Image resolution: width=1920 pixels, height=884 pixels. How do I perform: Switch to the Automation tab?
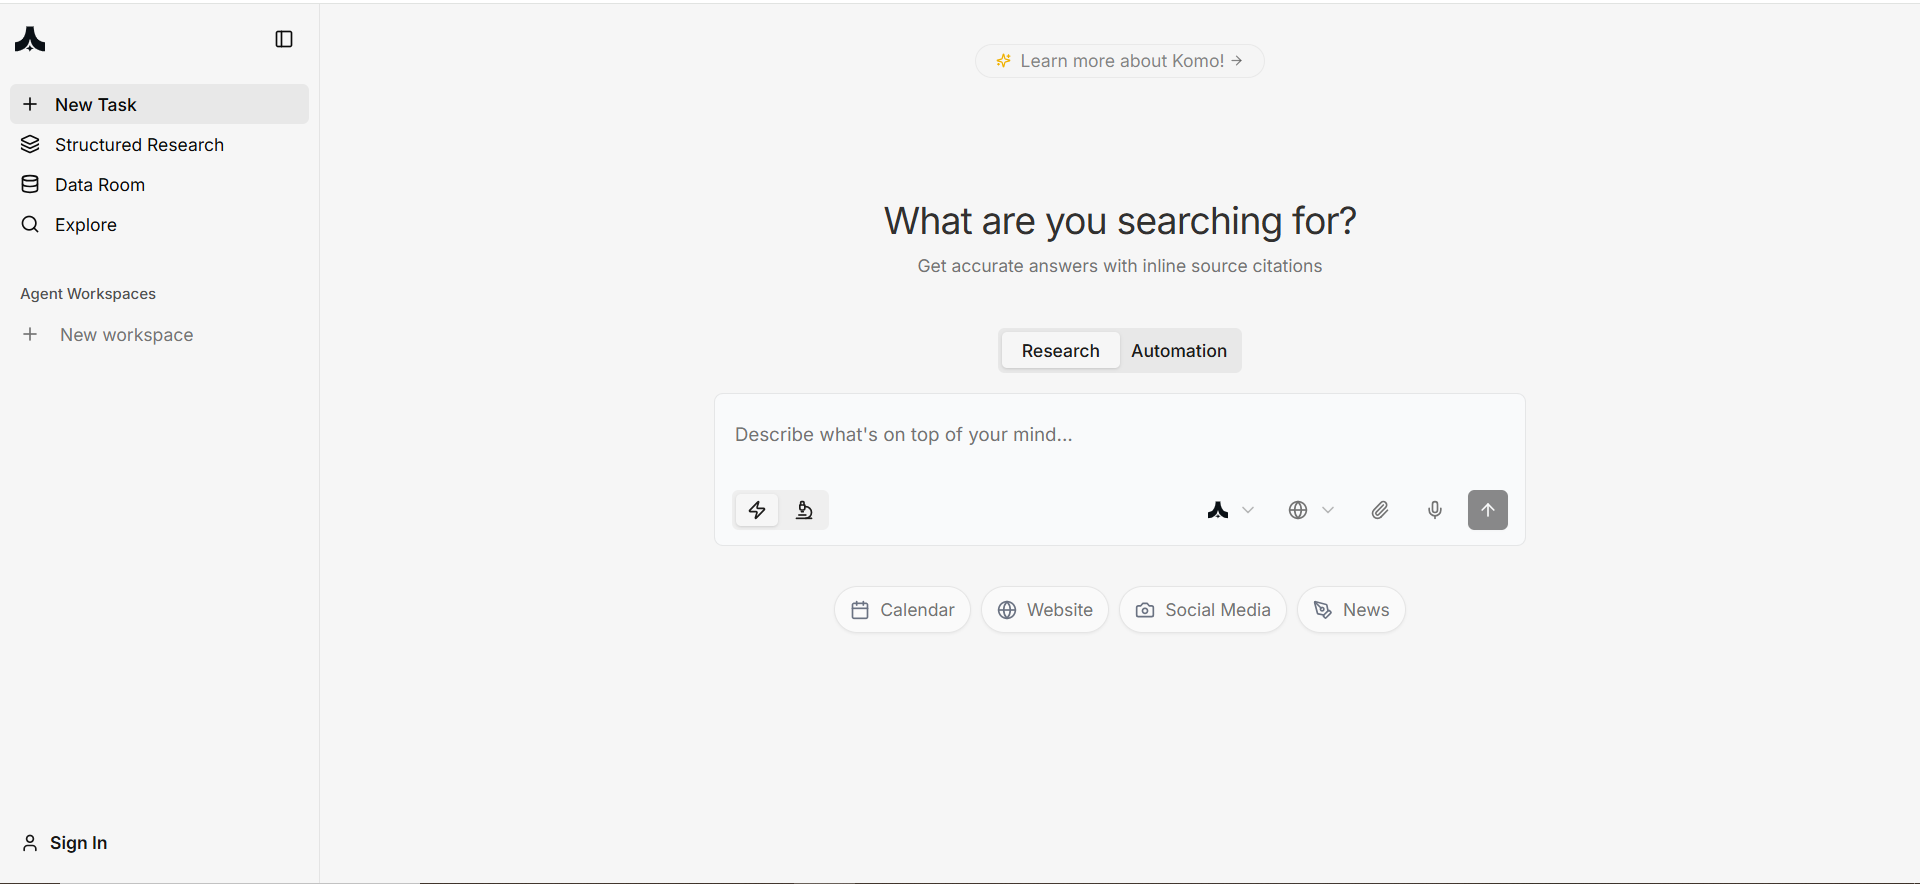click(1179, 351)
